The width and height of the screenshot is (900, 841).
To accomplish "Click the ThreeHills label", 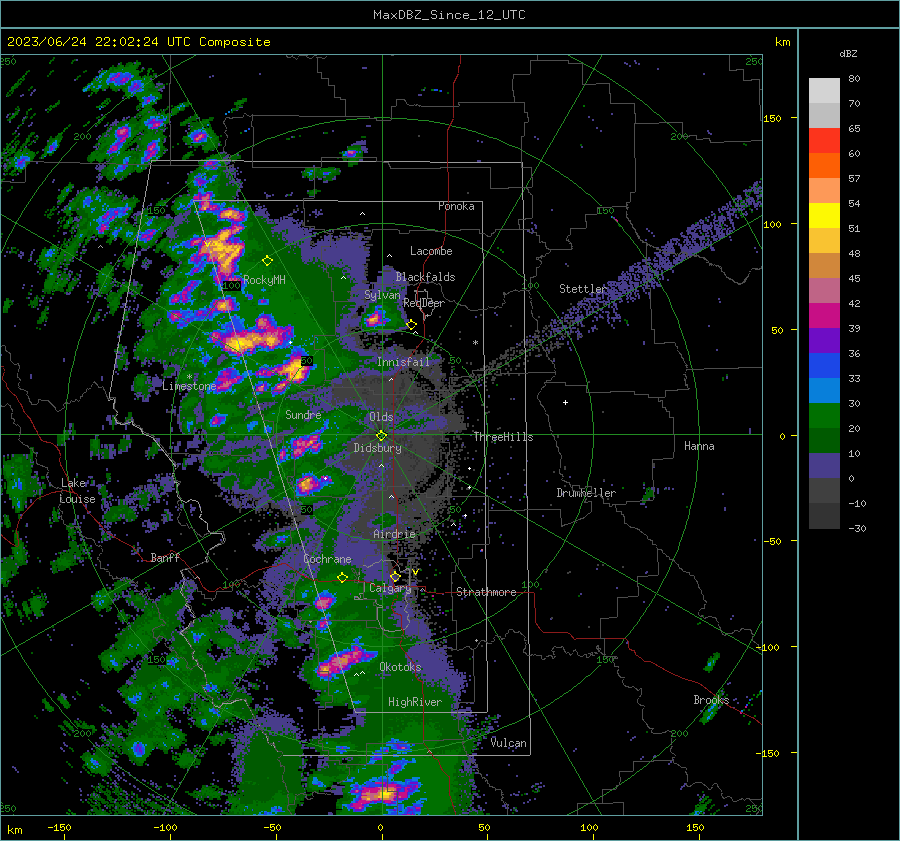I will click(503, 437).
